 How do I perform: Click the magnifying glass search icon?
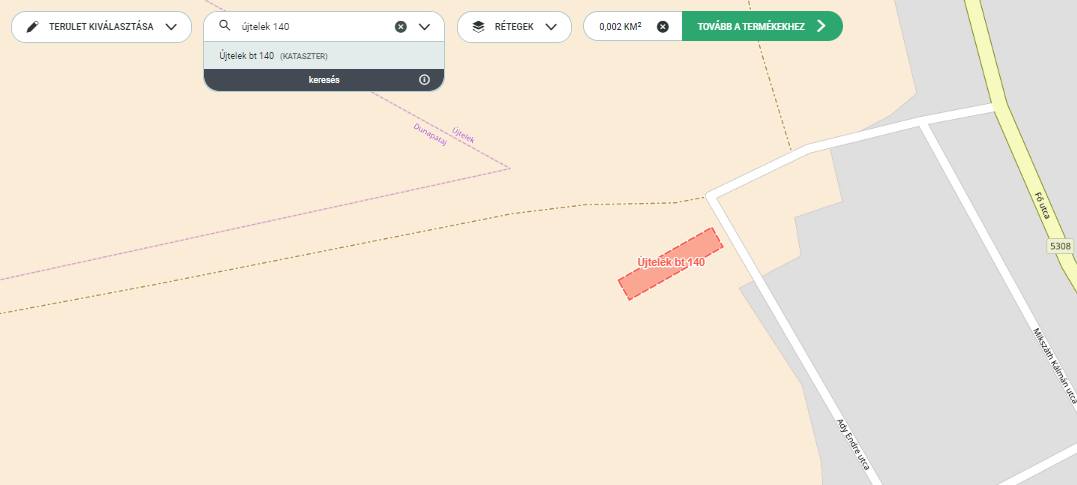tap(225, 27)
